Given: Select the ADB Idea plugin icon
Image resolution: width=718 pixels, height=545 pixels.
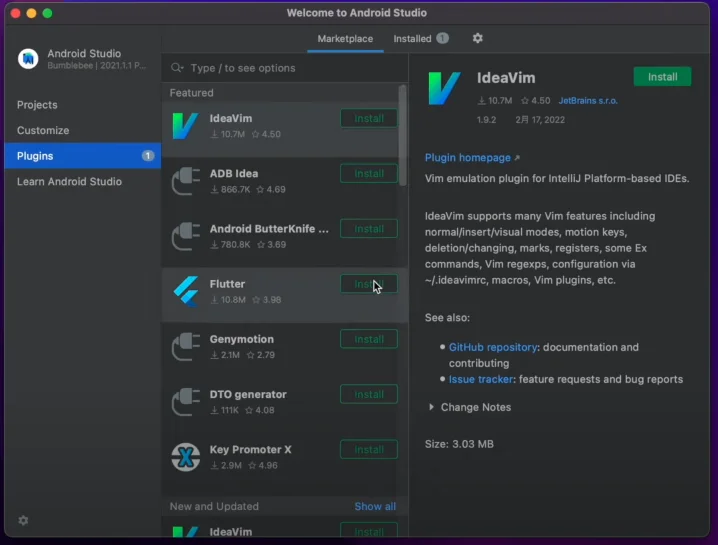Looking at the screenshot, I should (x=185, y=181).
